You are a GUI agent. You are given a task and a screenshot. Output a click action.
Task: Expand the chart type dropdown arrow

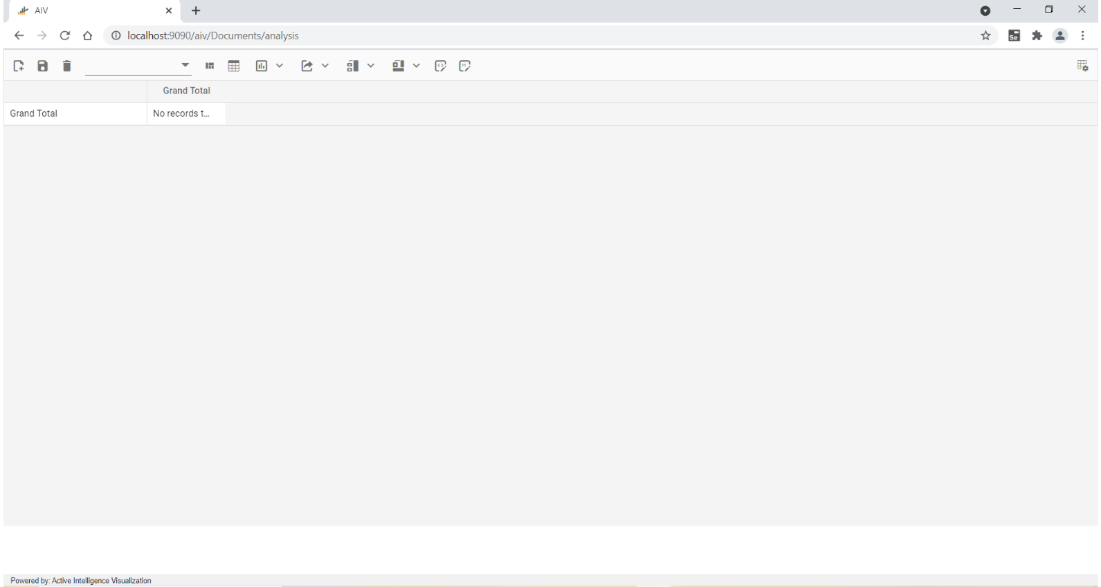[x=279, y=66]
